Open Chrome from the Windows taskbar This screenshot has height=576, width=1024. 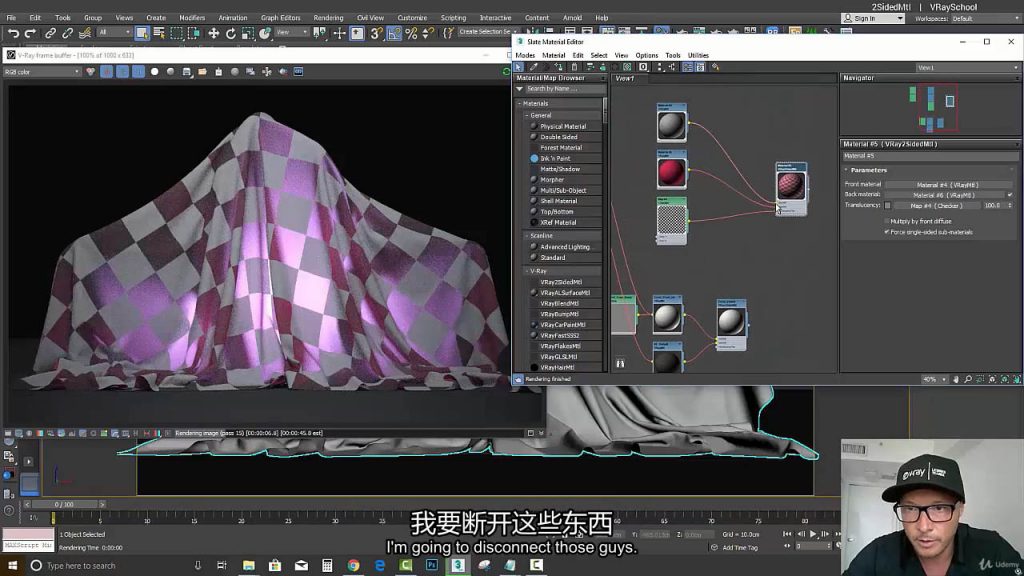tap(353, 566)
